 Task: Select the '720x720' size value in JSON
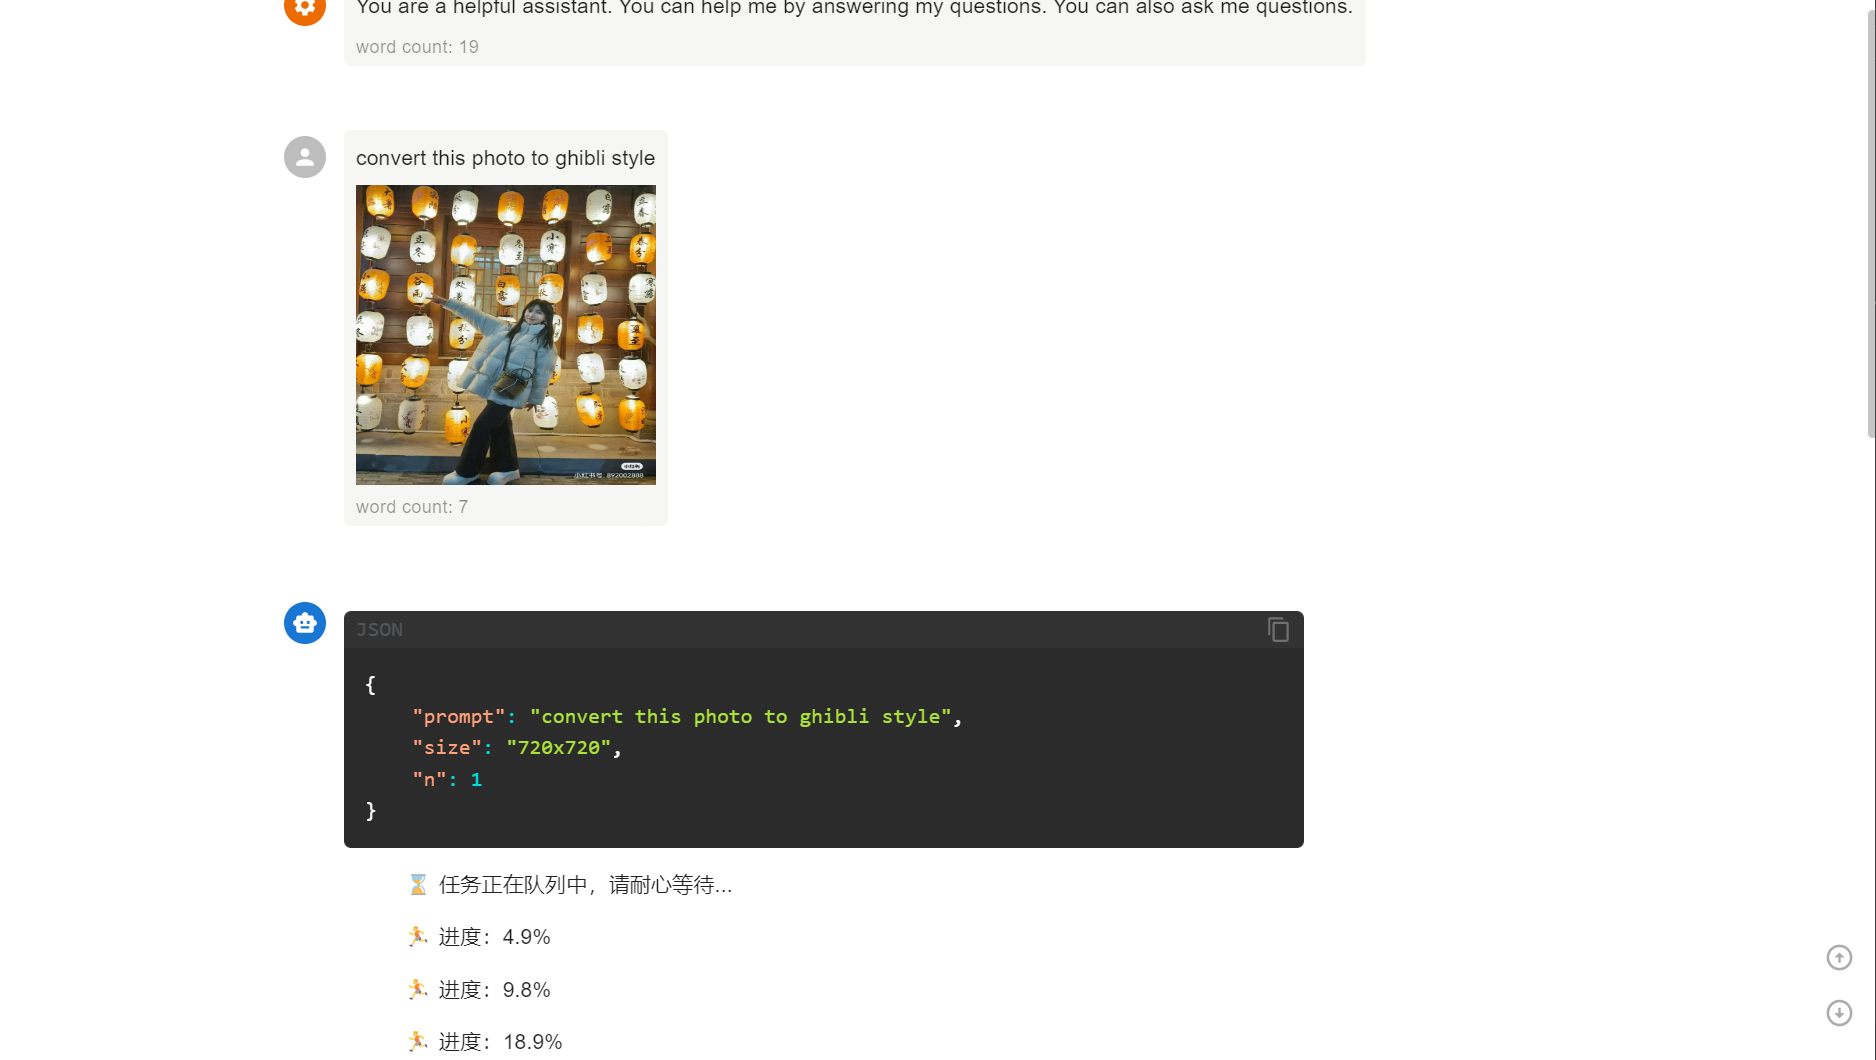pos(560,747)
